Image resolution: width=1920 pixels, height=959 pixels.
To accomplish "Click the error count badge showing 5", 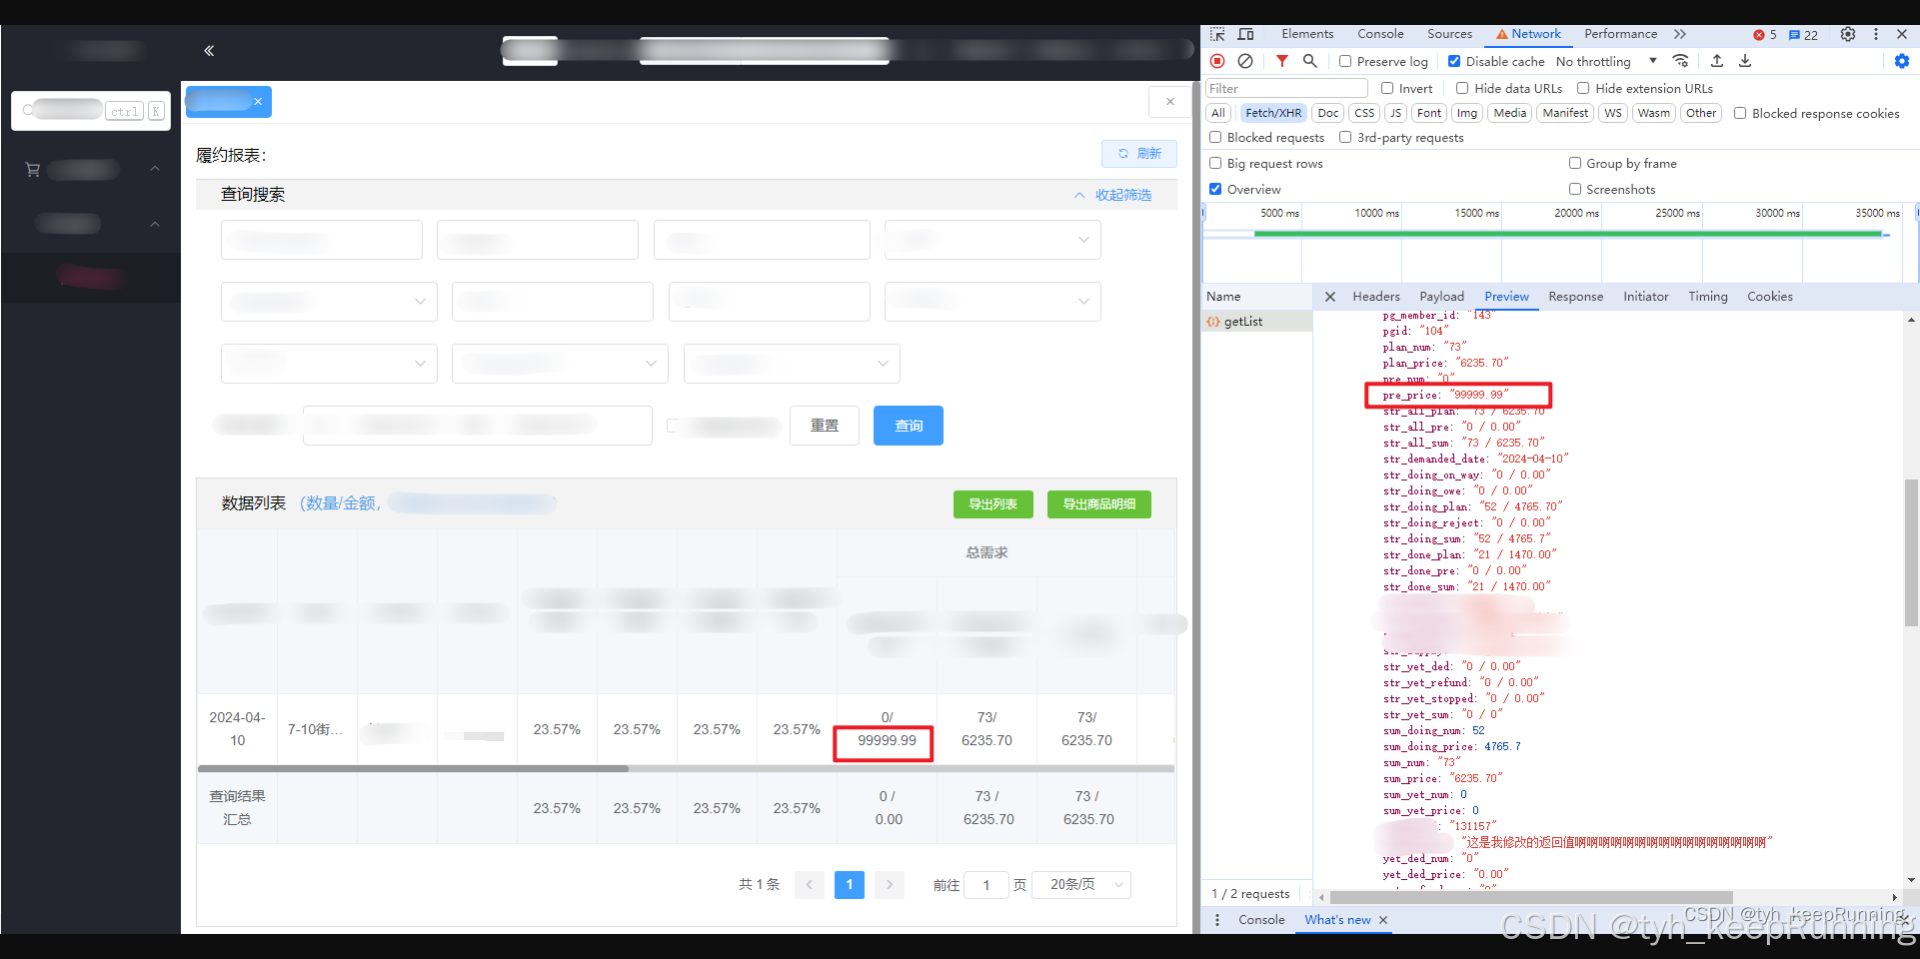I will pos(1765,35).
